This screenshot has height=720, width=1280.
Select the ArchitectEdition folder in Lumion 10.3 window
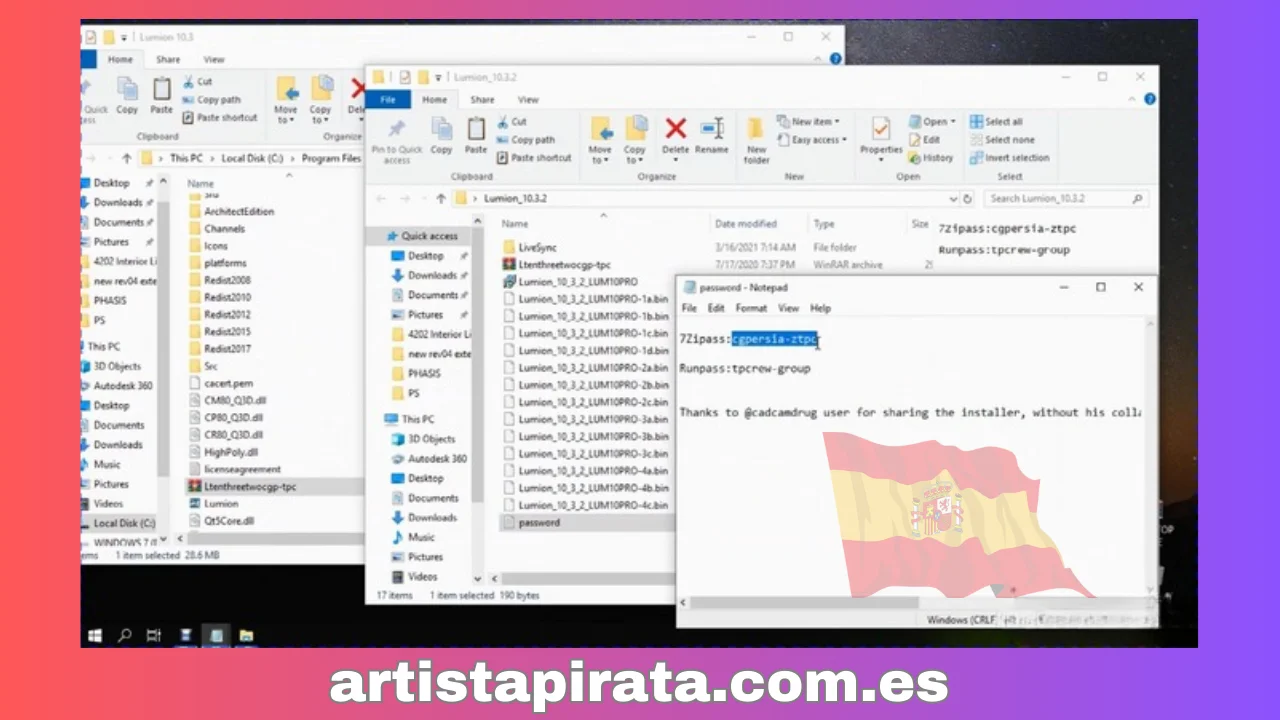pos(239,212)
